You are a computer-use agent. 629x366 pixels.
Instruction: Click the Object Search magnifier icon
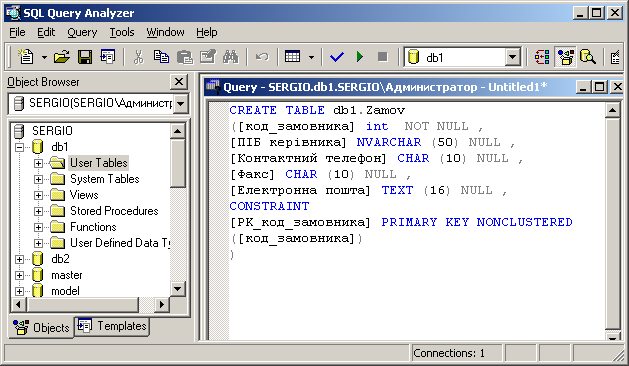click(588, 57)
